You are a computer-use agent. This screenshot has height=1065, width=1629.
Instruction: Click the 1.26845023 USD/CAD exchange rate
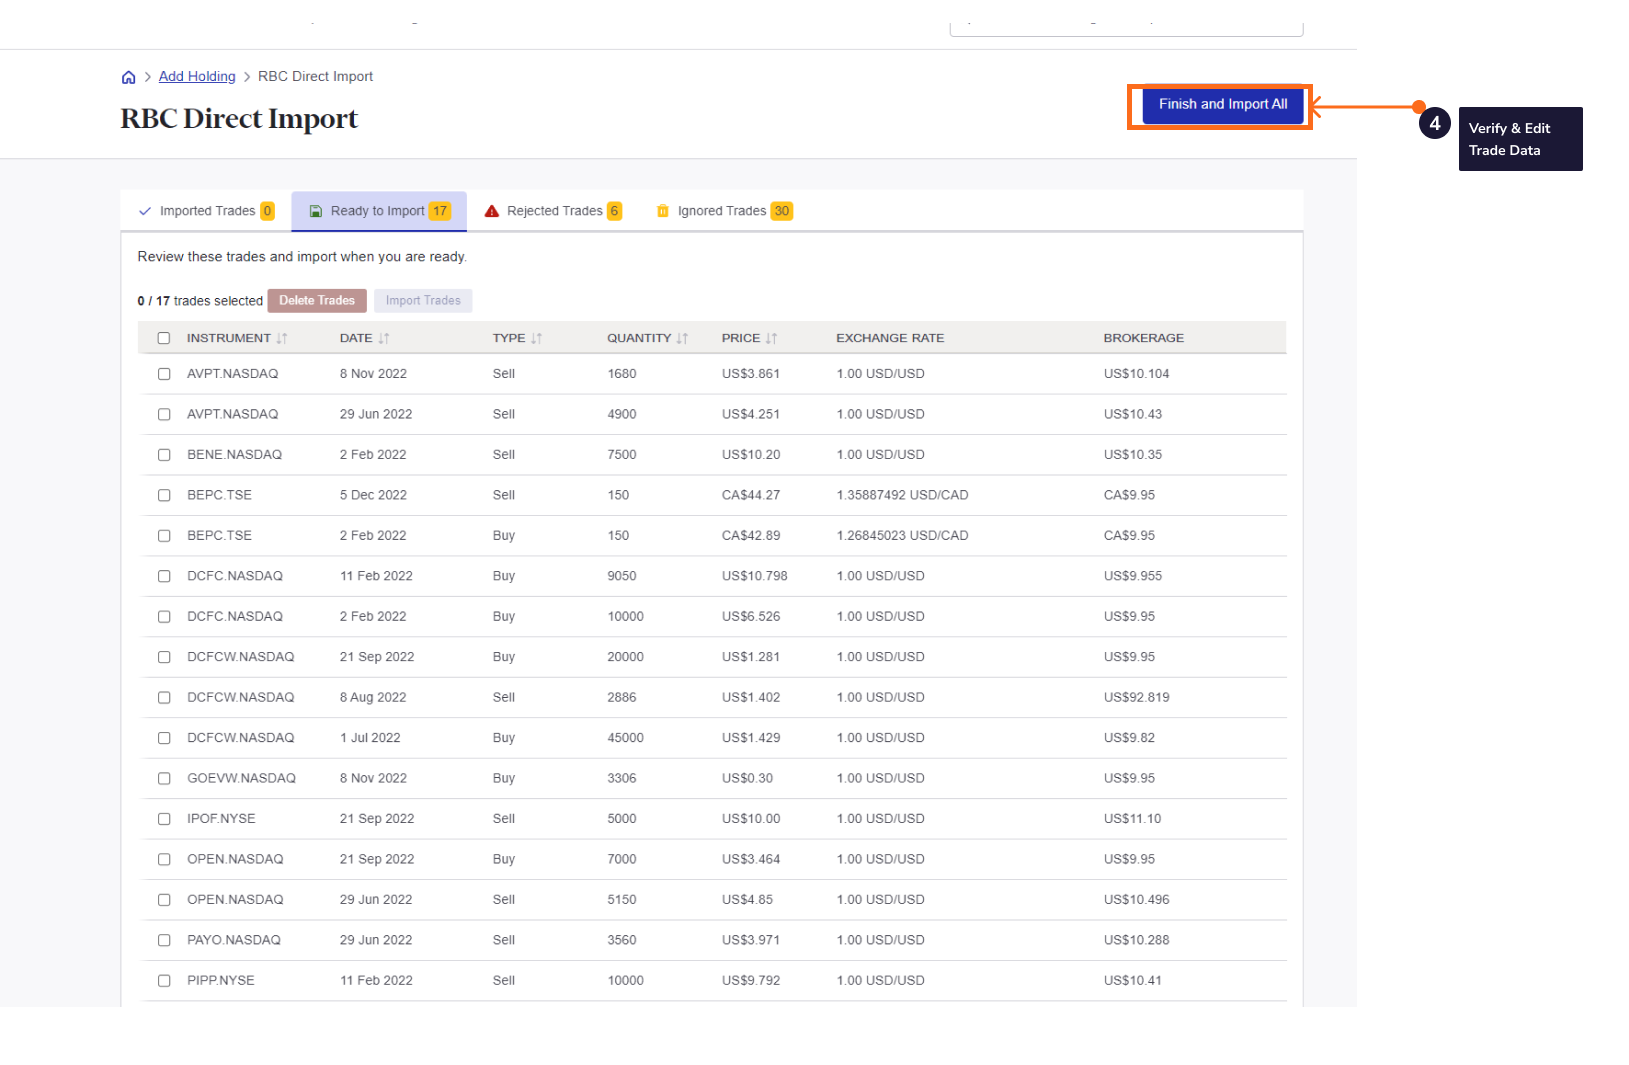(902, 536)
